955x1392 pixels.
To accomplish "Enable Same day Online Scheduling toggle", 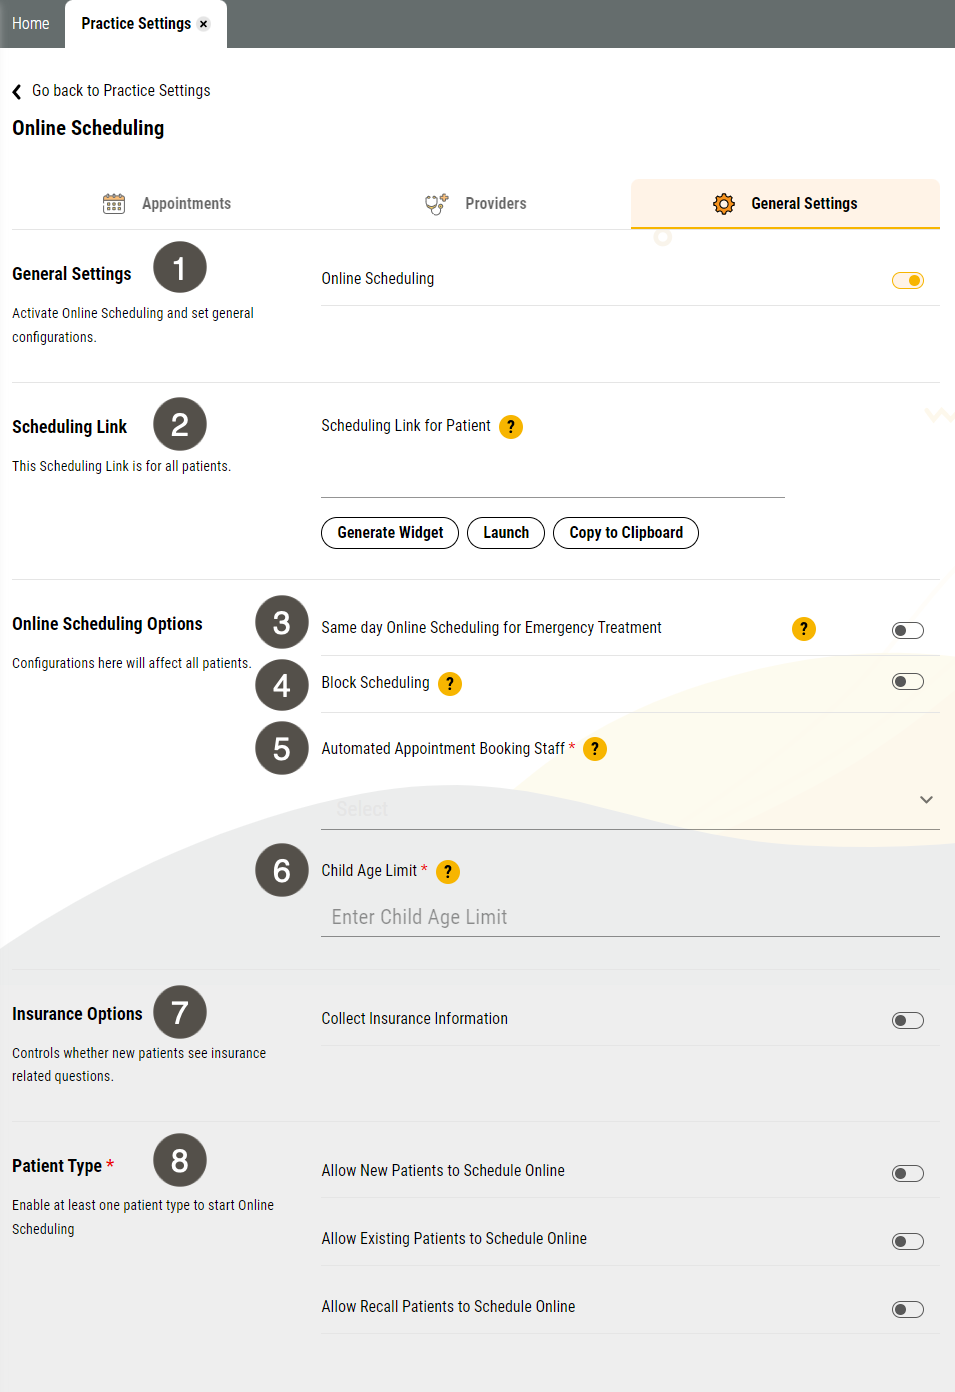I will tap(908, 630).
